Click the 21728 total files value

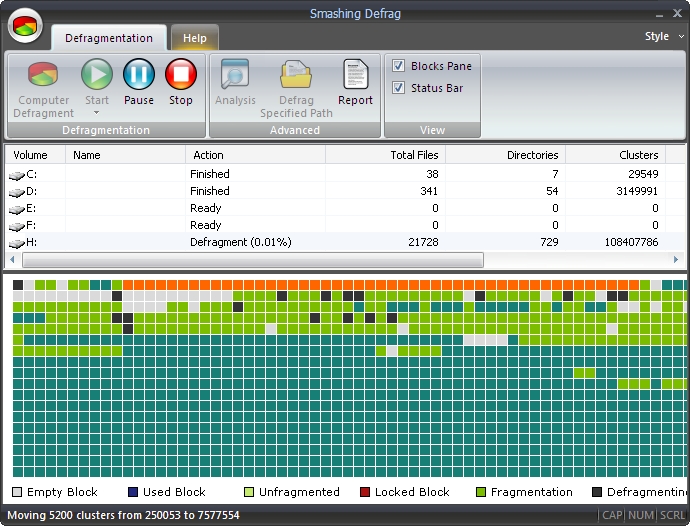point(423,242)
